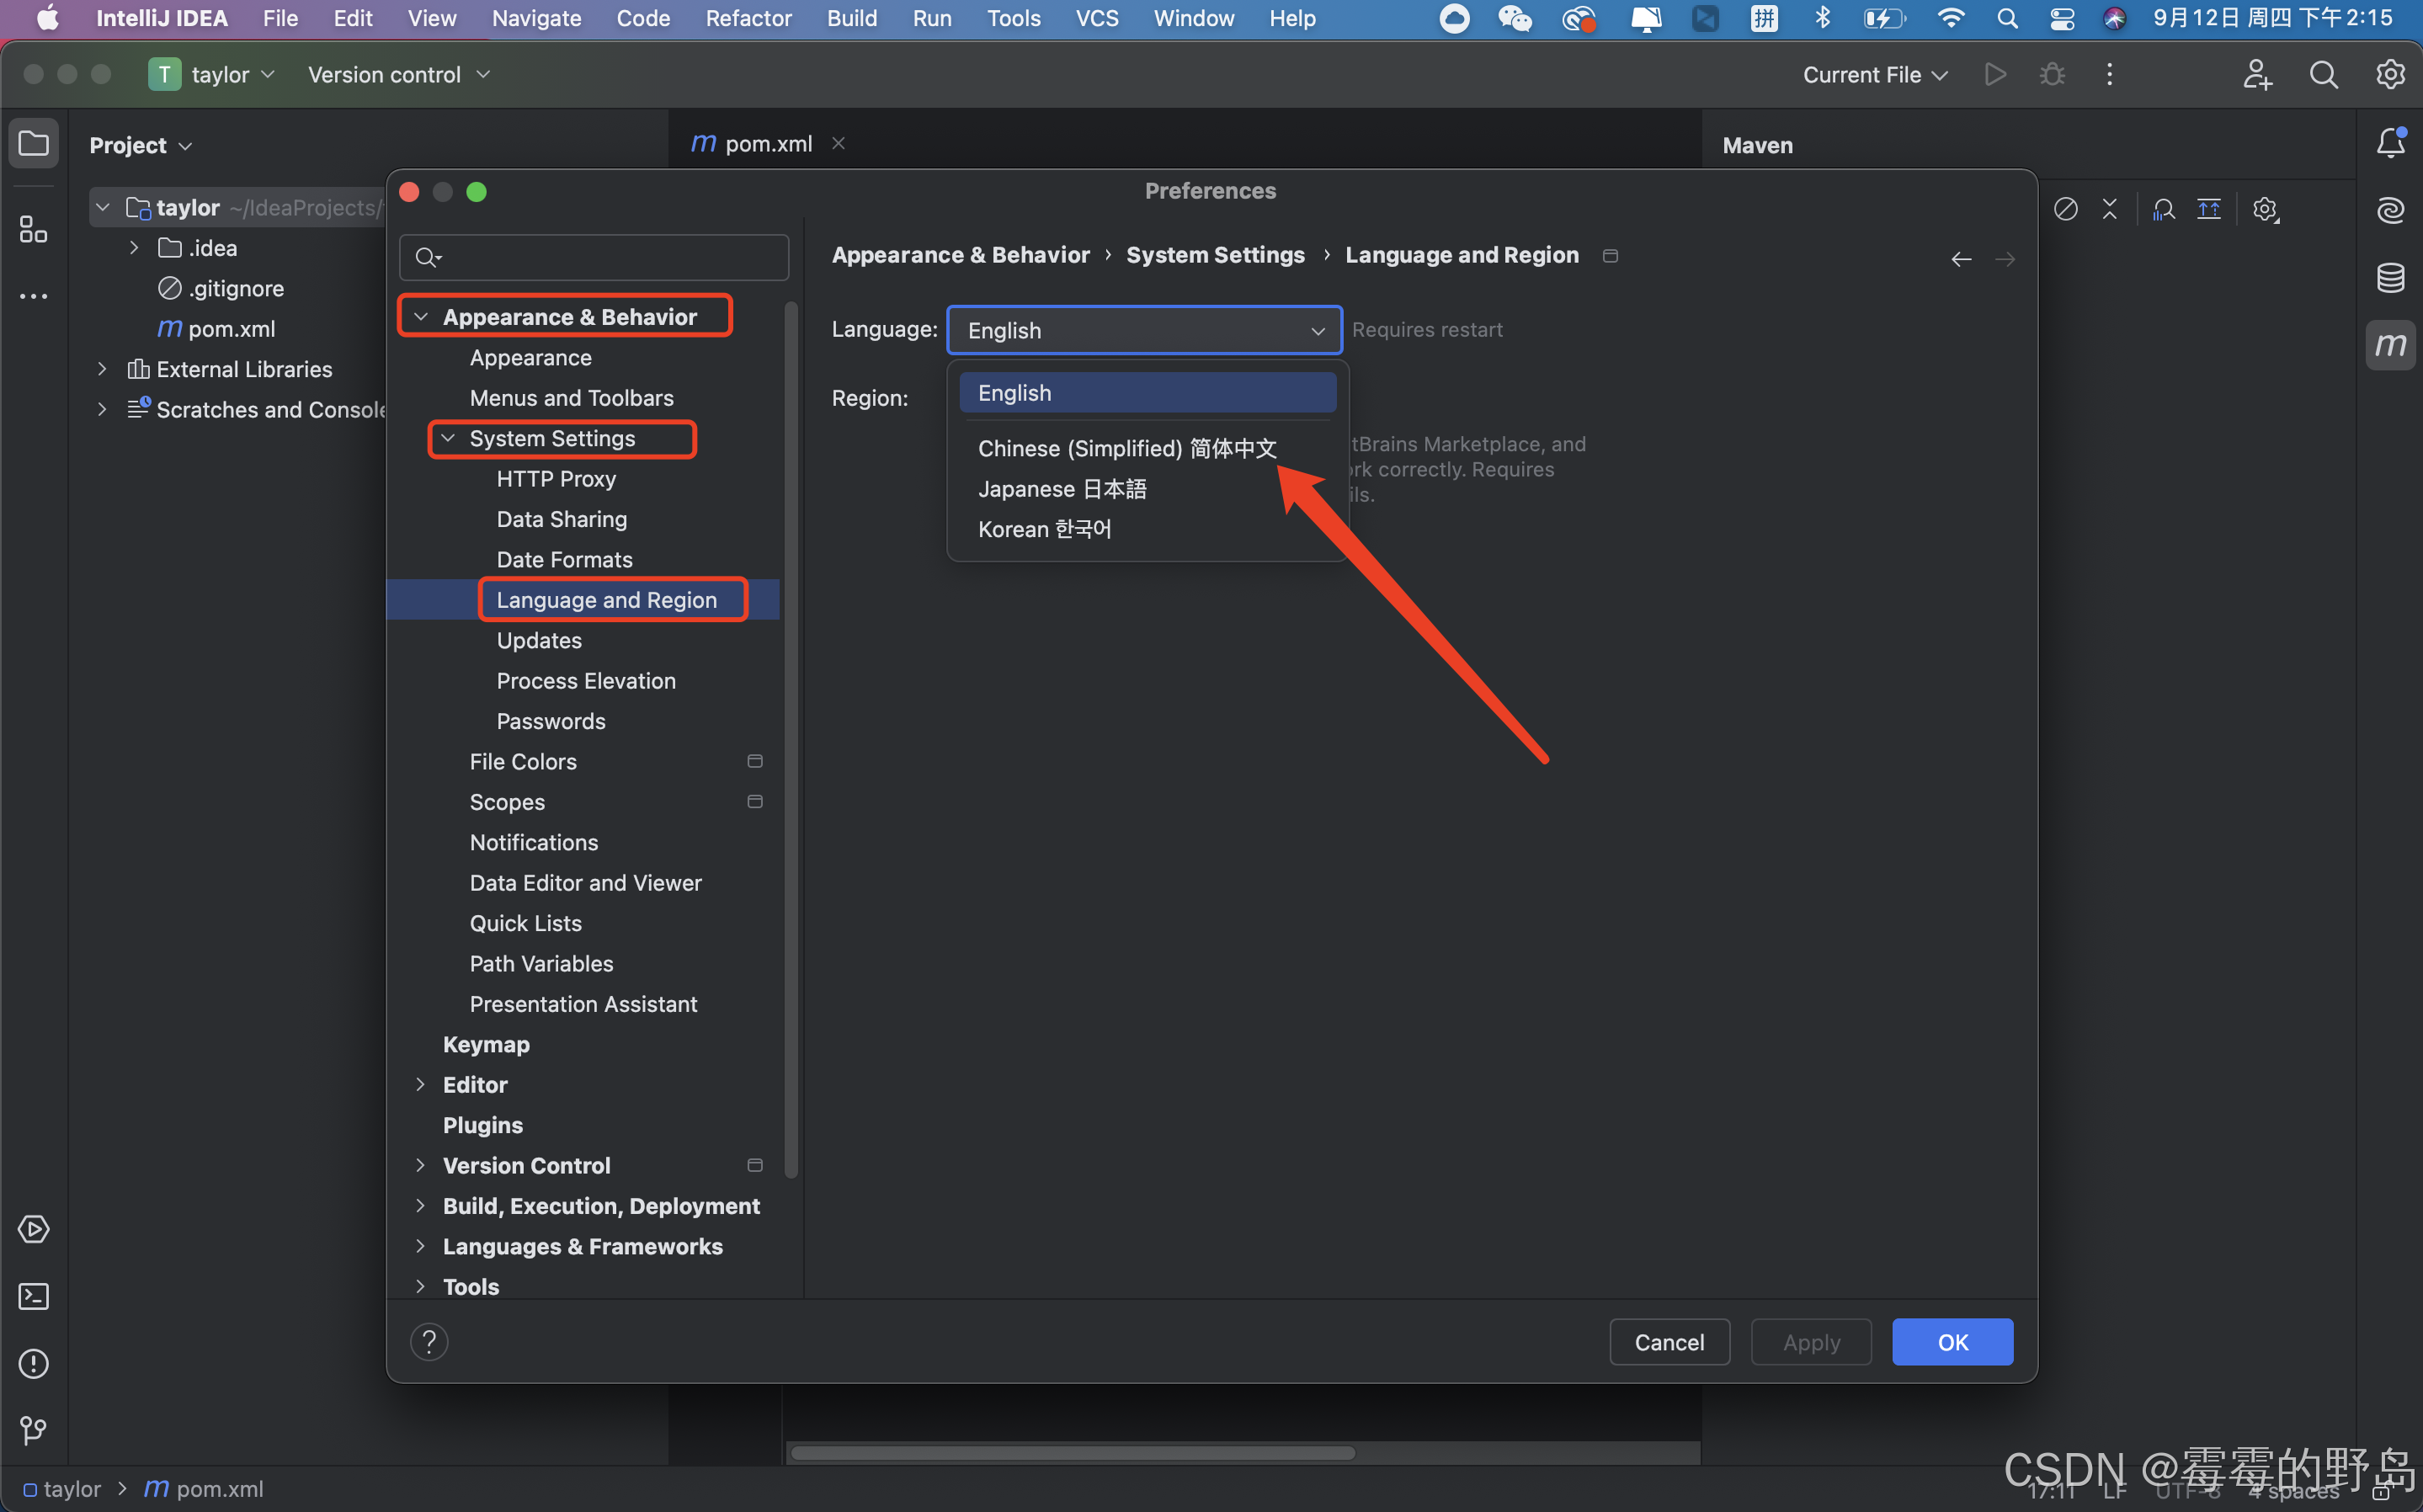Open the Current File run configuration dropdown

pyautogui.click(x=1874, y=74)
